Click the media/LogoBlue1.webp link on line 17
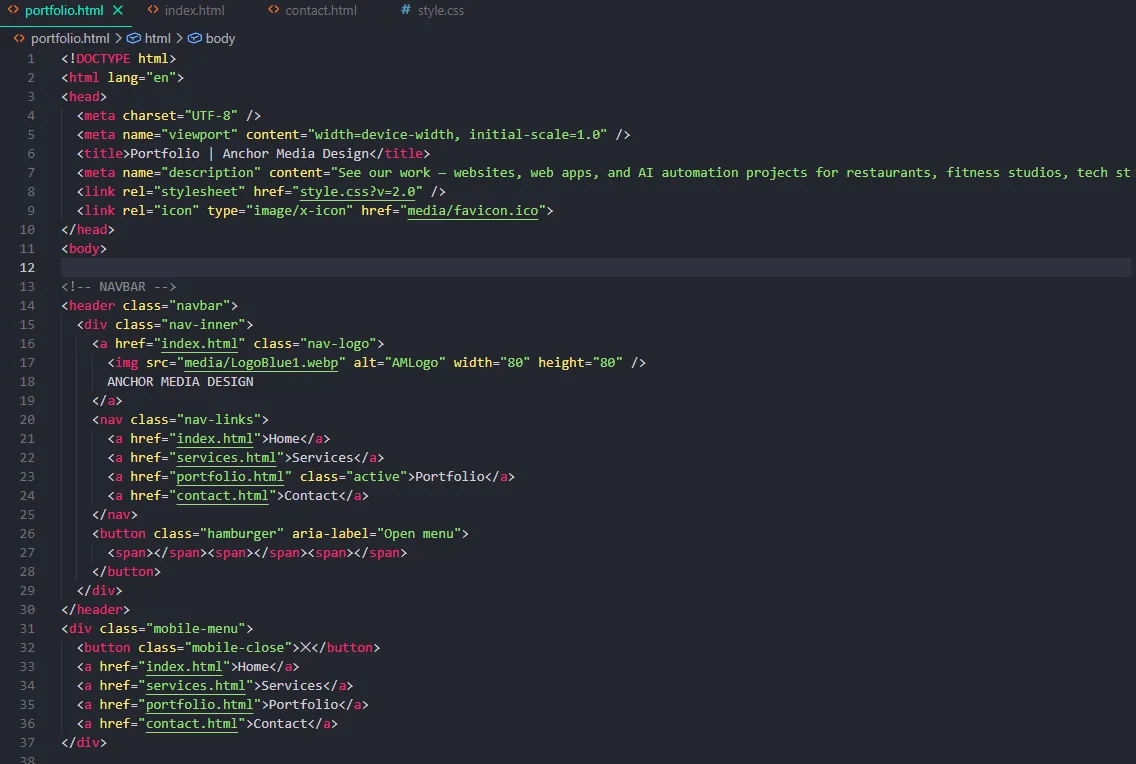The width and height of the screenshot is (1136, 764). (x=261, y=363)
